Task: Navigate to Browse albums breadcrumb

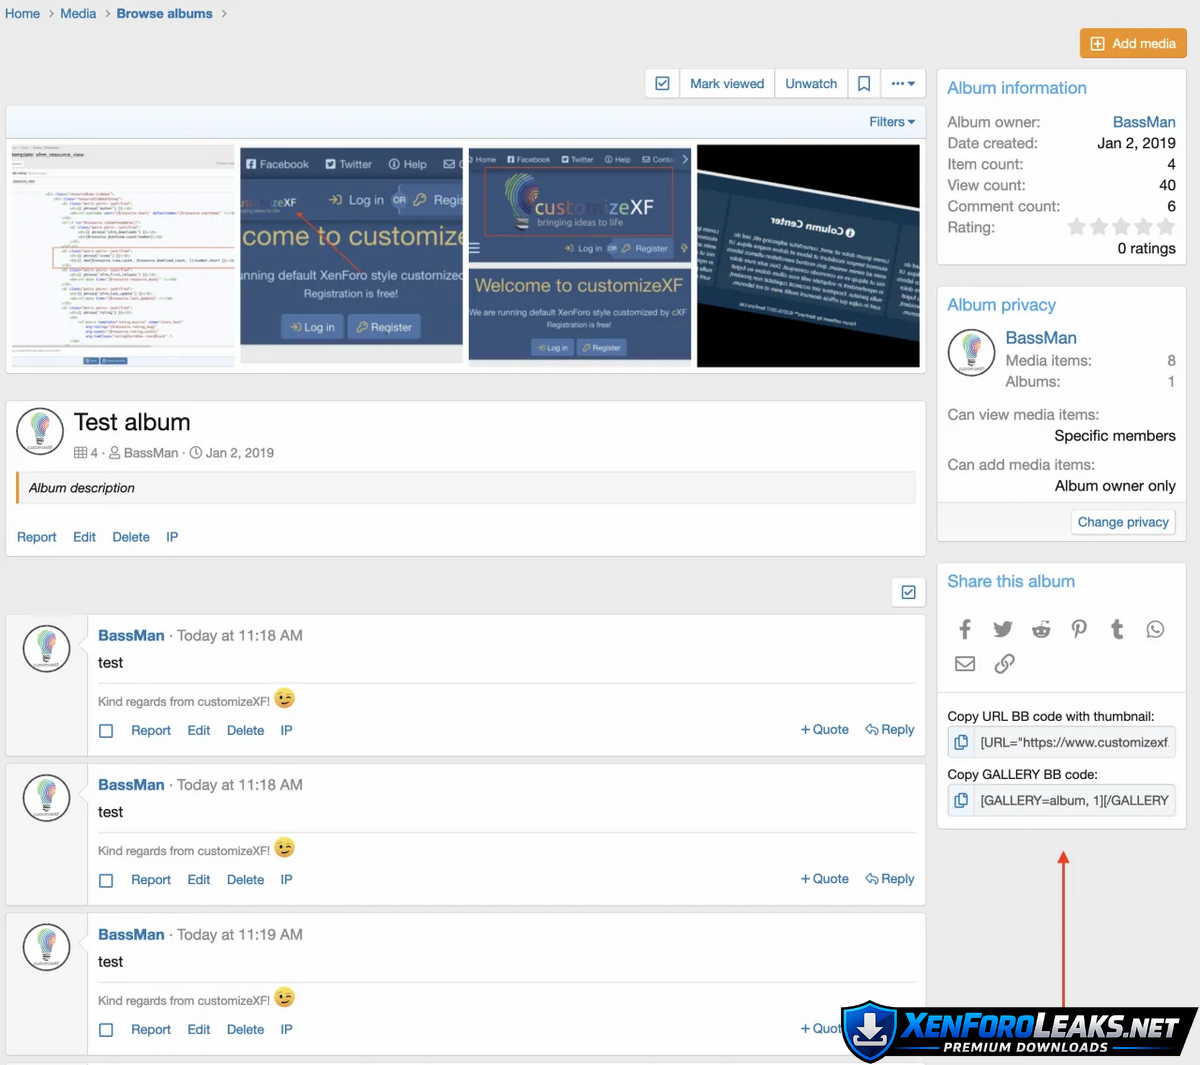Action: tap(164, 14)
